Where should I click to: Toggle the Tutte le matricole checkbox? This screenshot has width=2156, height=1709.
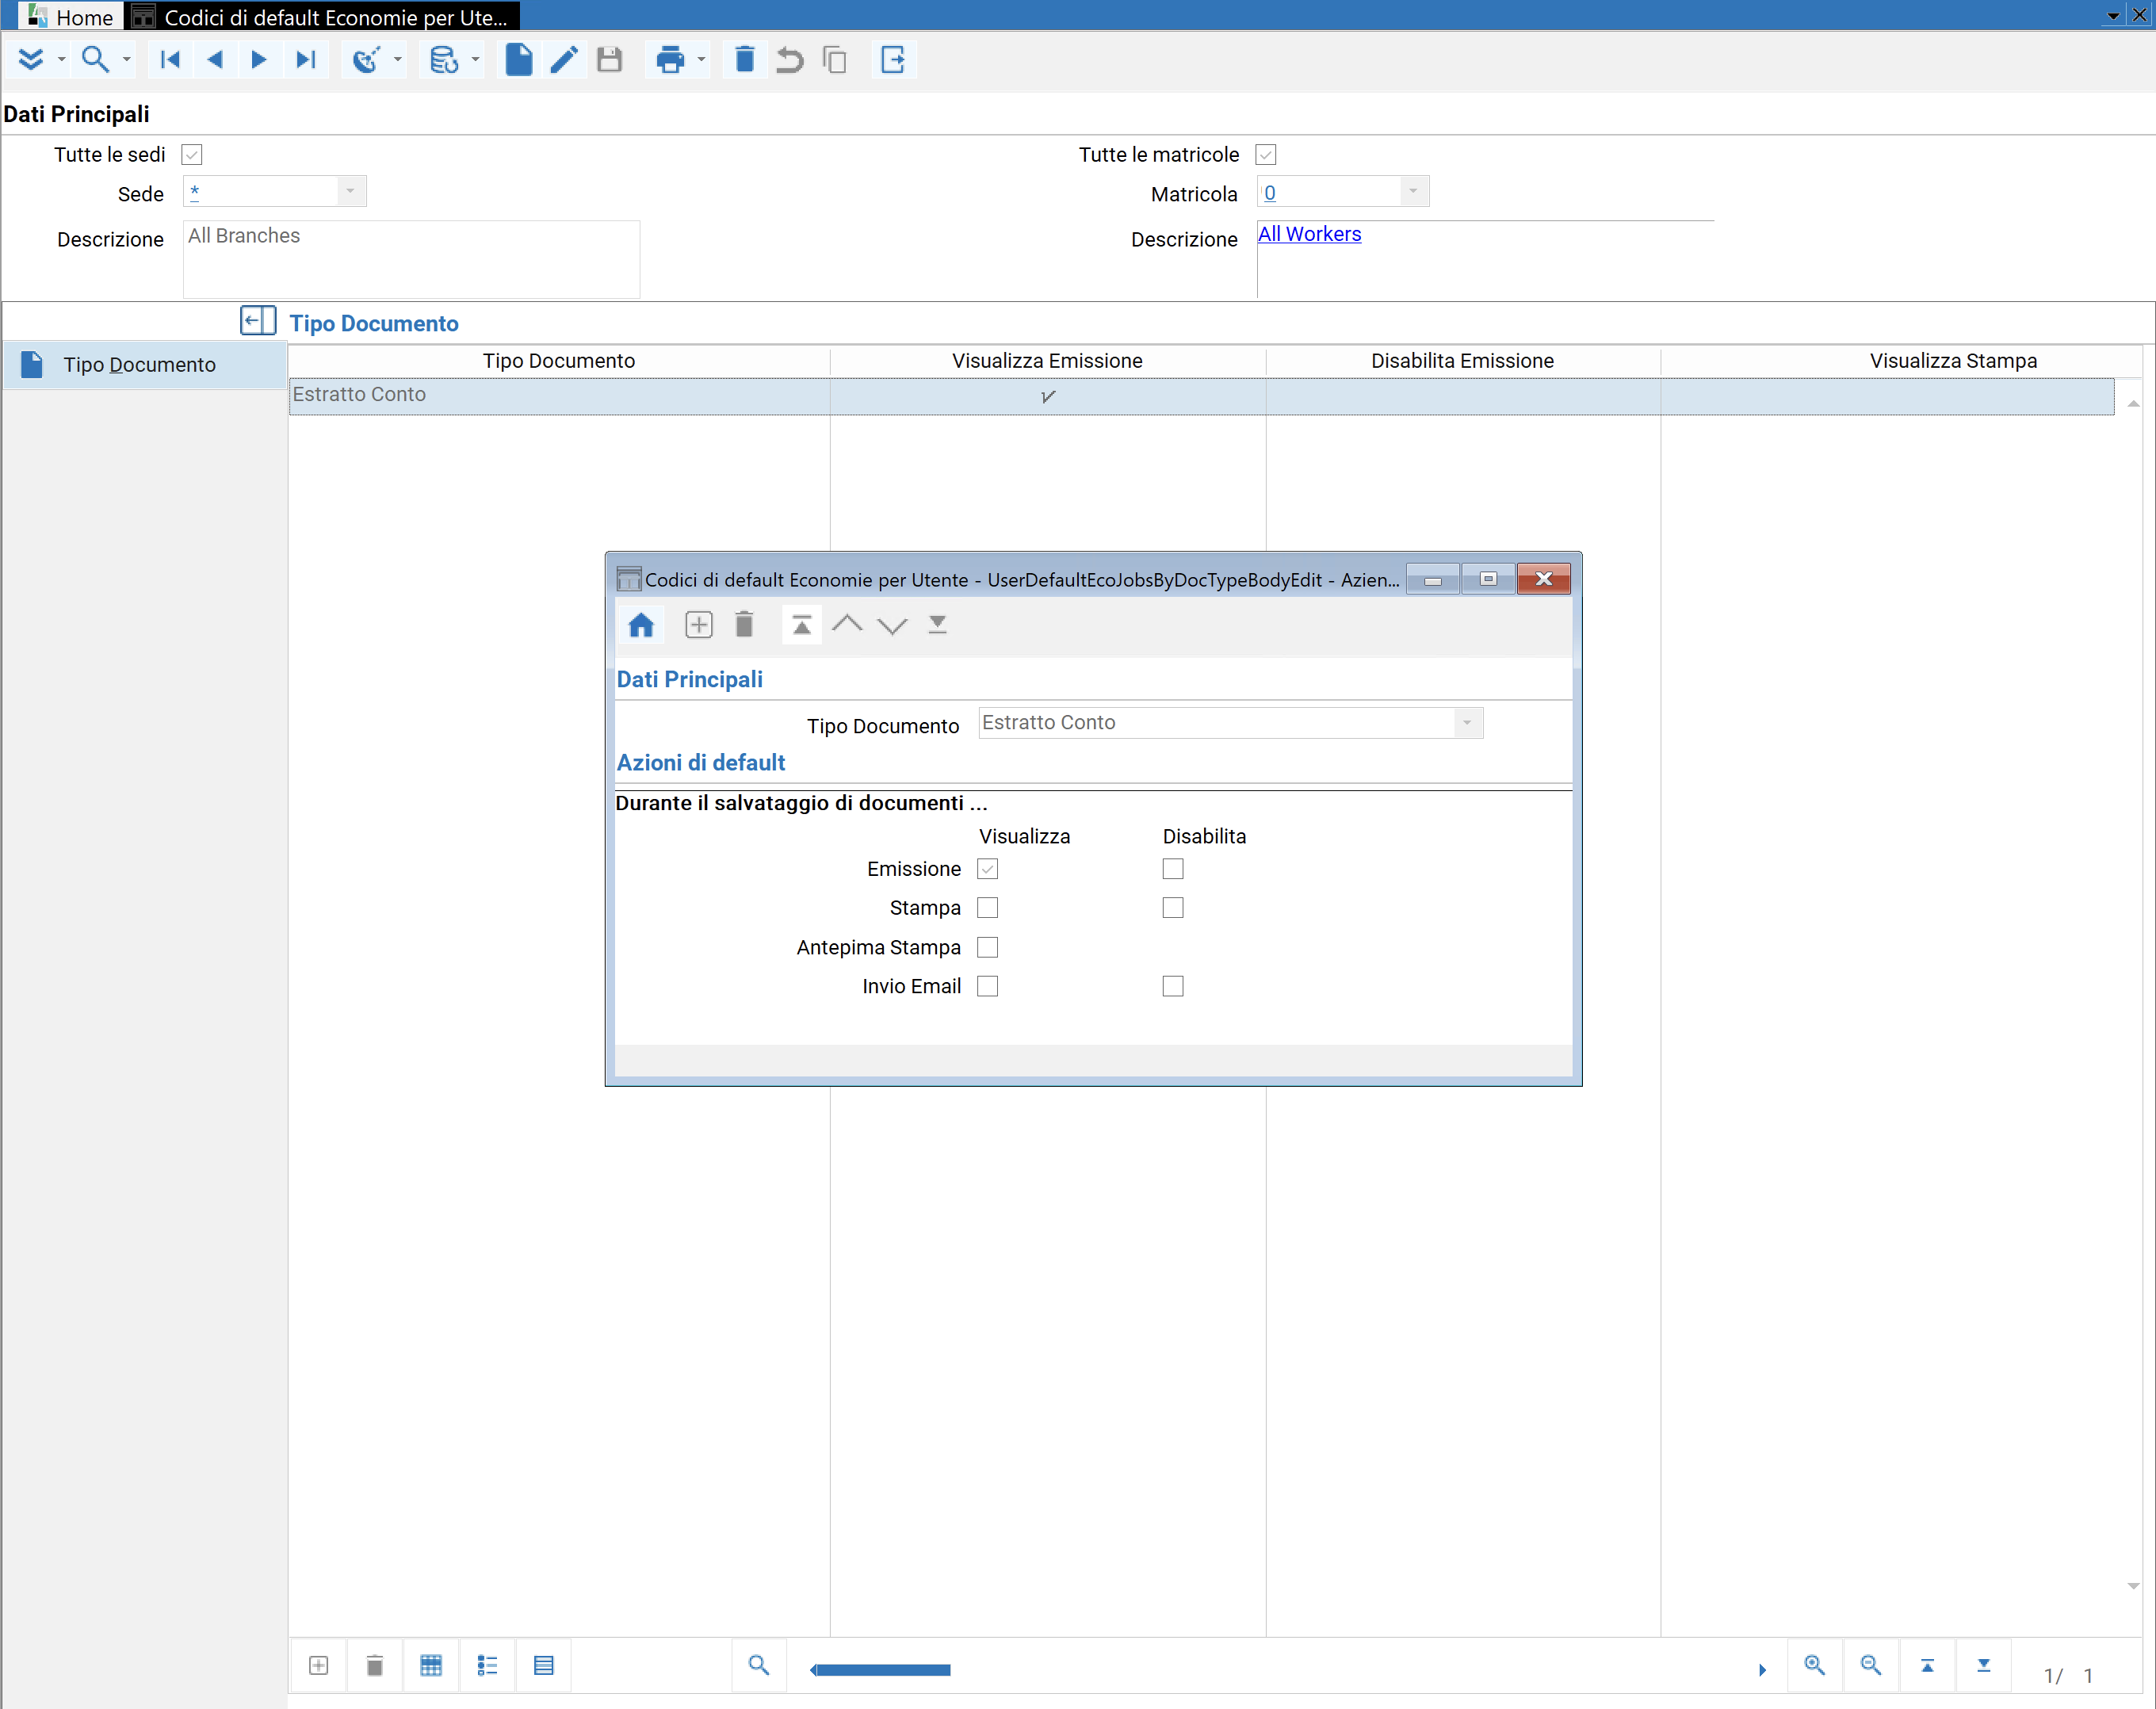(x=1266, y=154)
